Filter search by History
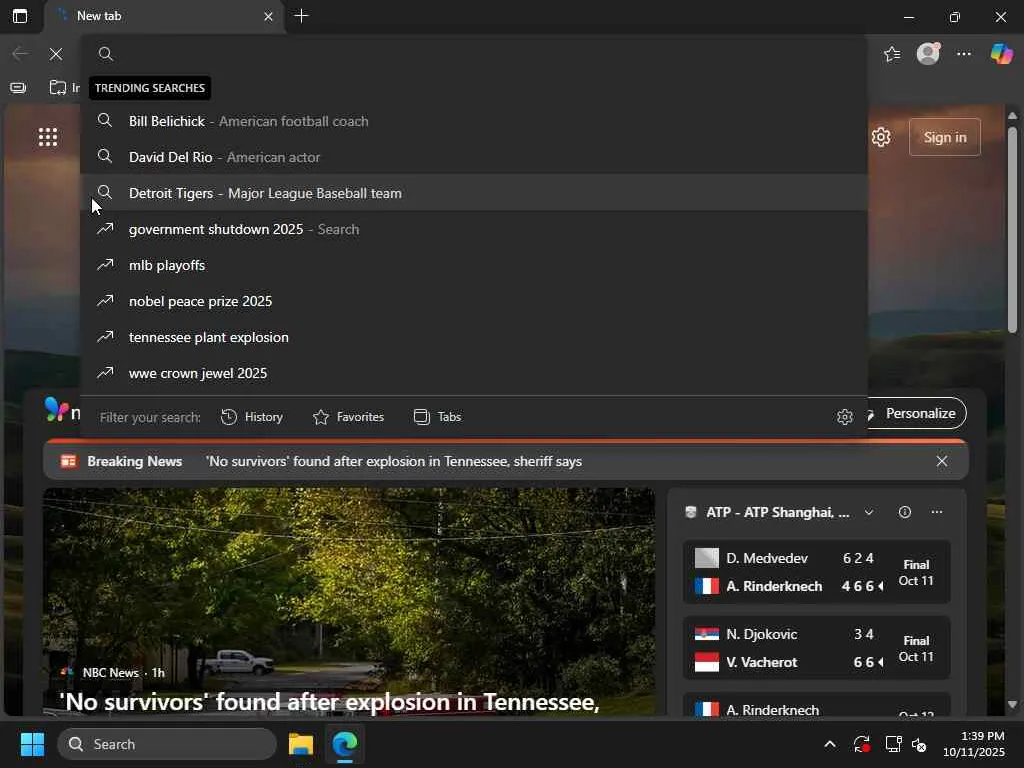The image size is (1024, 768). [x=252, y=417]
